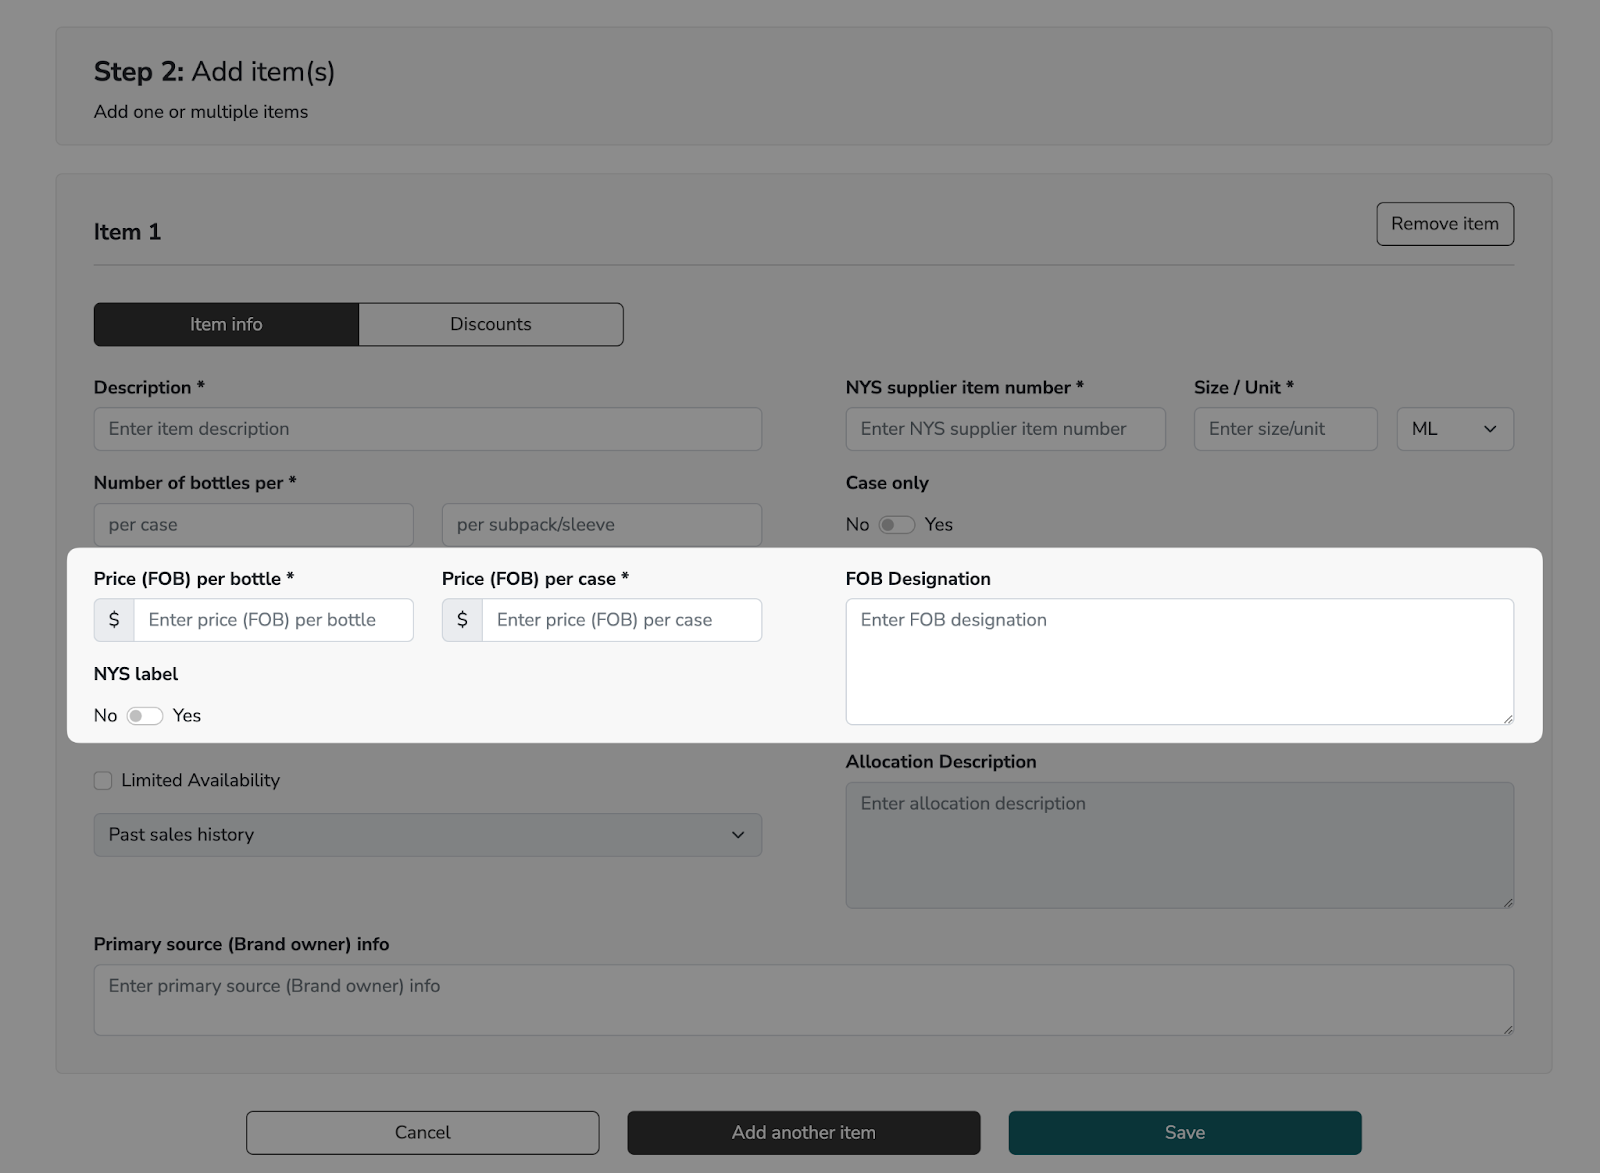Image resolution: width=1600 pixels, height=1173 pixels.
Task: Focus the NYS supplier item number field
Action: coord(1004,428)
